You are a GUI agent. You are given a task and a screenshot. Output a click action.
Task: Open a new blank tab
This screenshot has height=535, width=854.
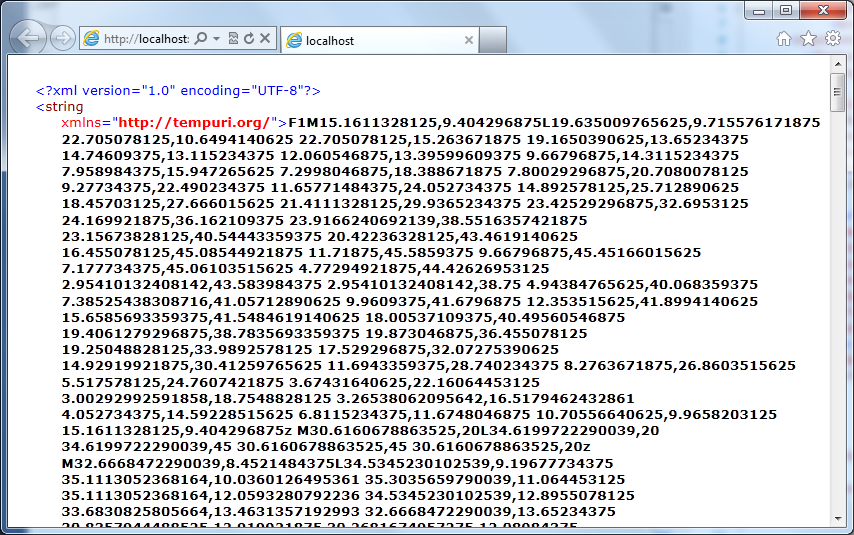point(493,40)
